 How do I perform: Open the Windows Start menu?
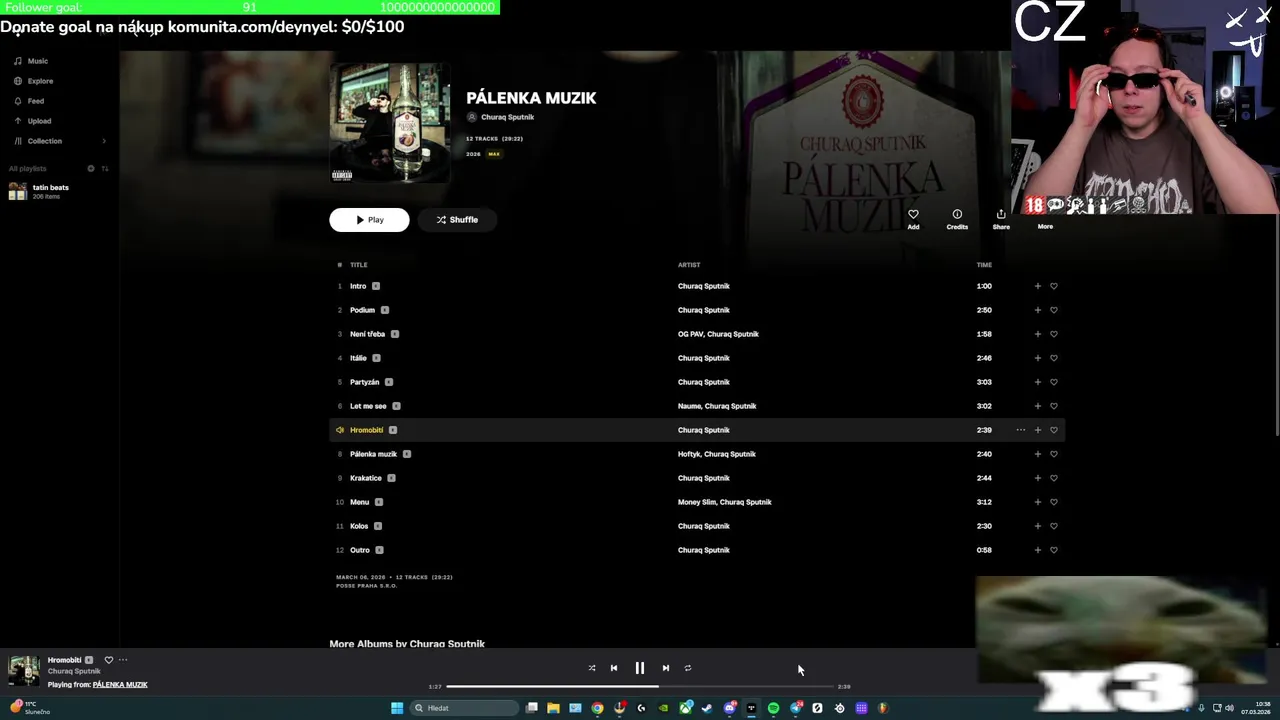[397, 708]
